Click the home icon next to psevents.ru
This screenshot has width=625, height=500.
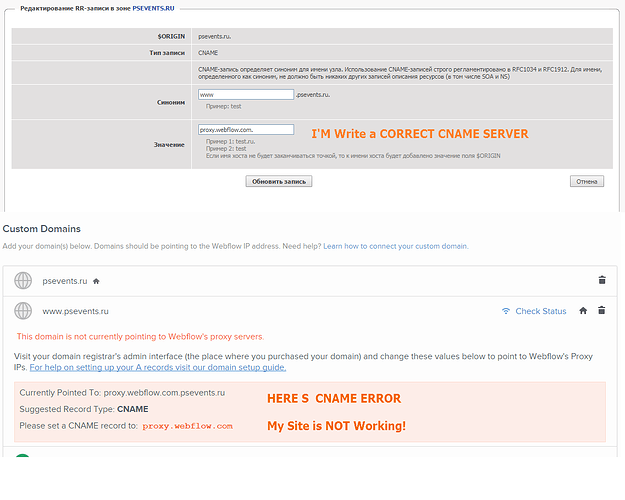coord(96,281)
